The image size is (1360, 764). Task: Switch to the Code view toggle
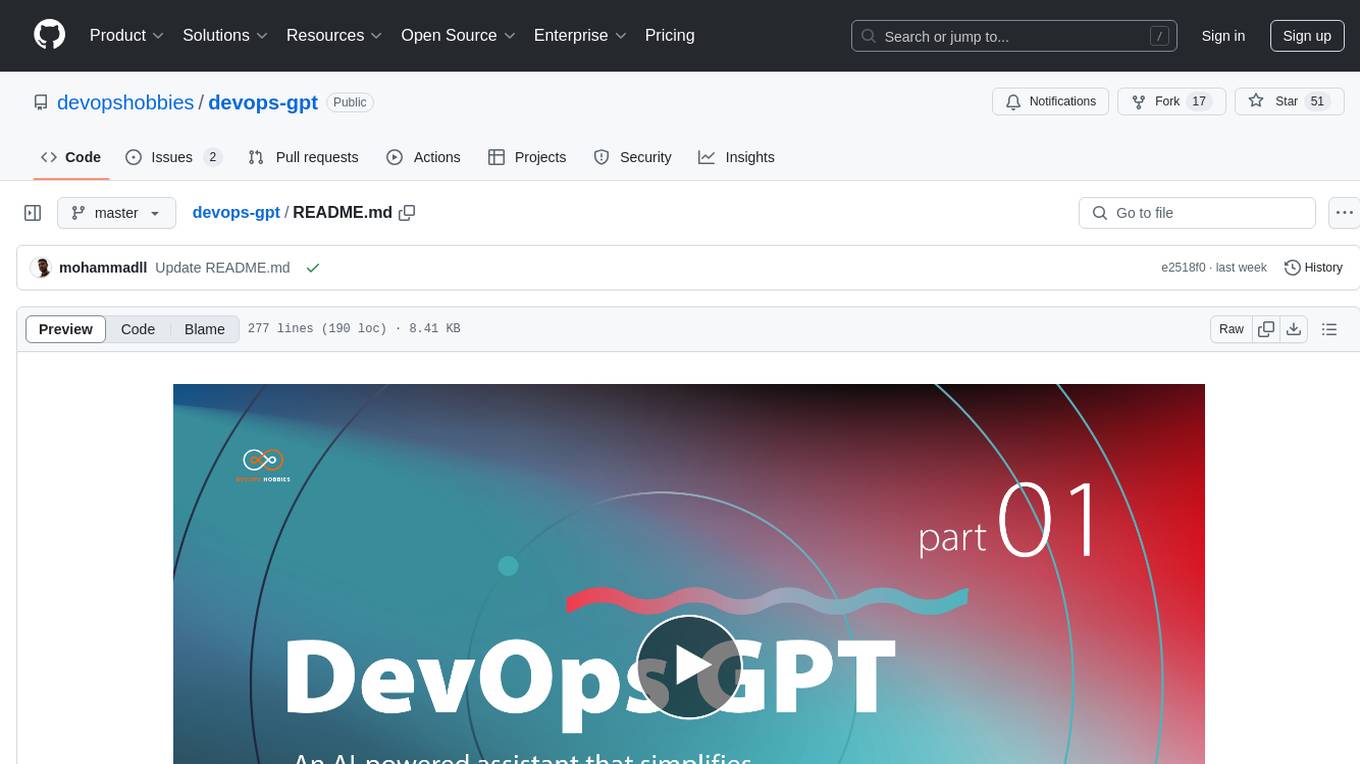(x=138, y=329)
